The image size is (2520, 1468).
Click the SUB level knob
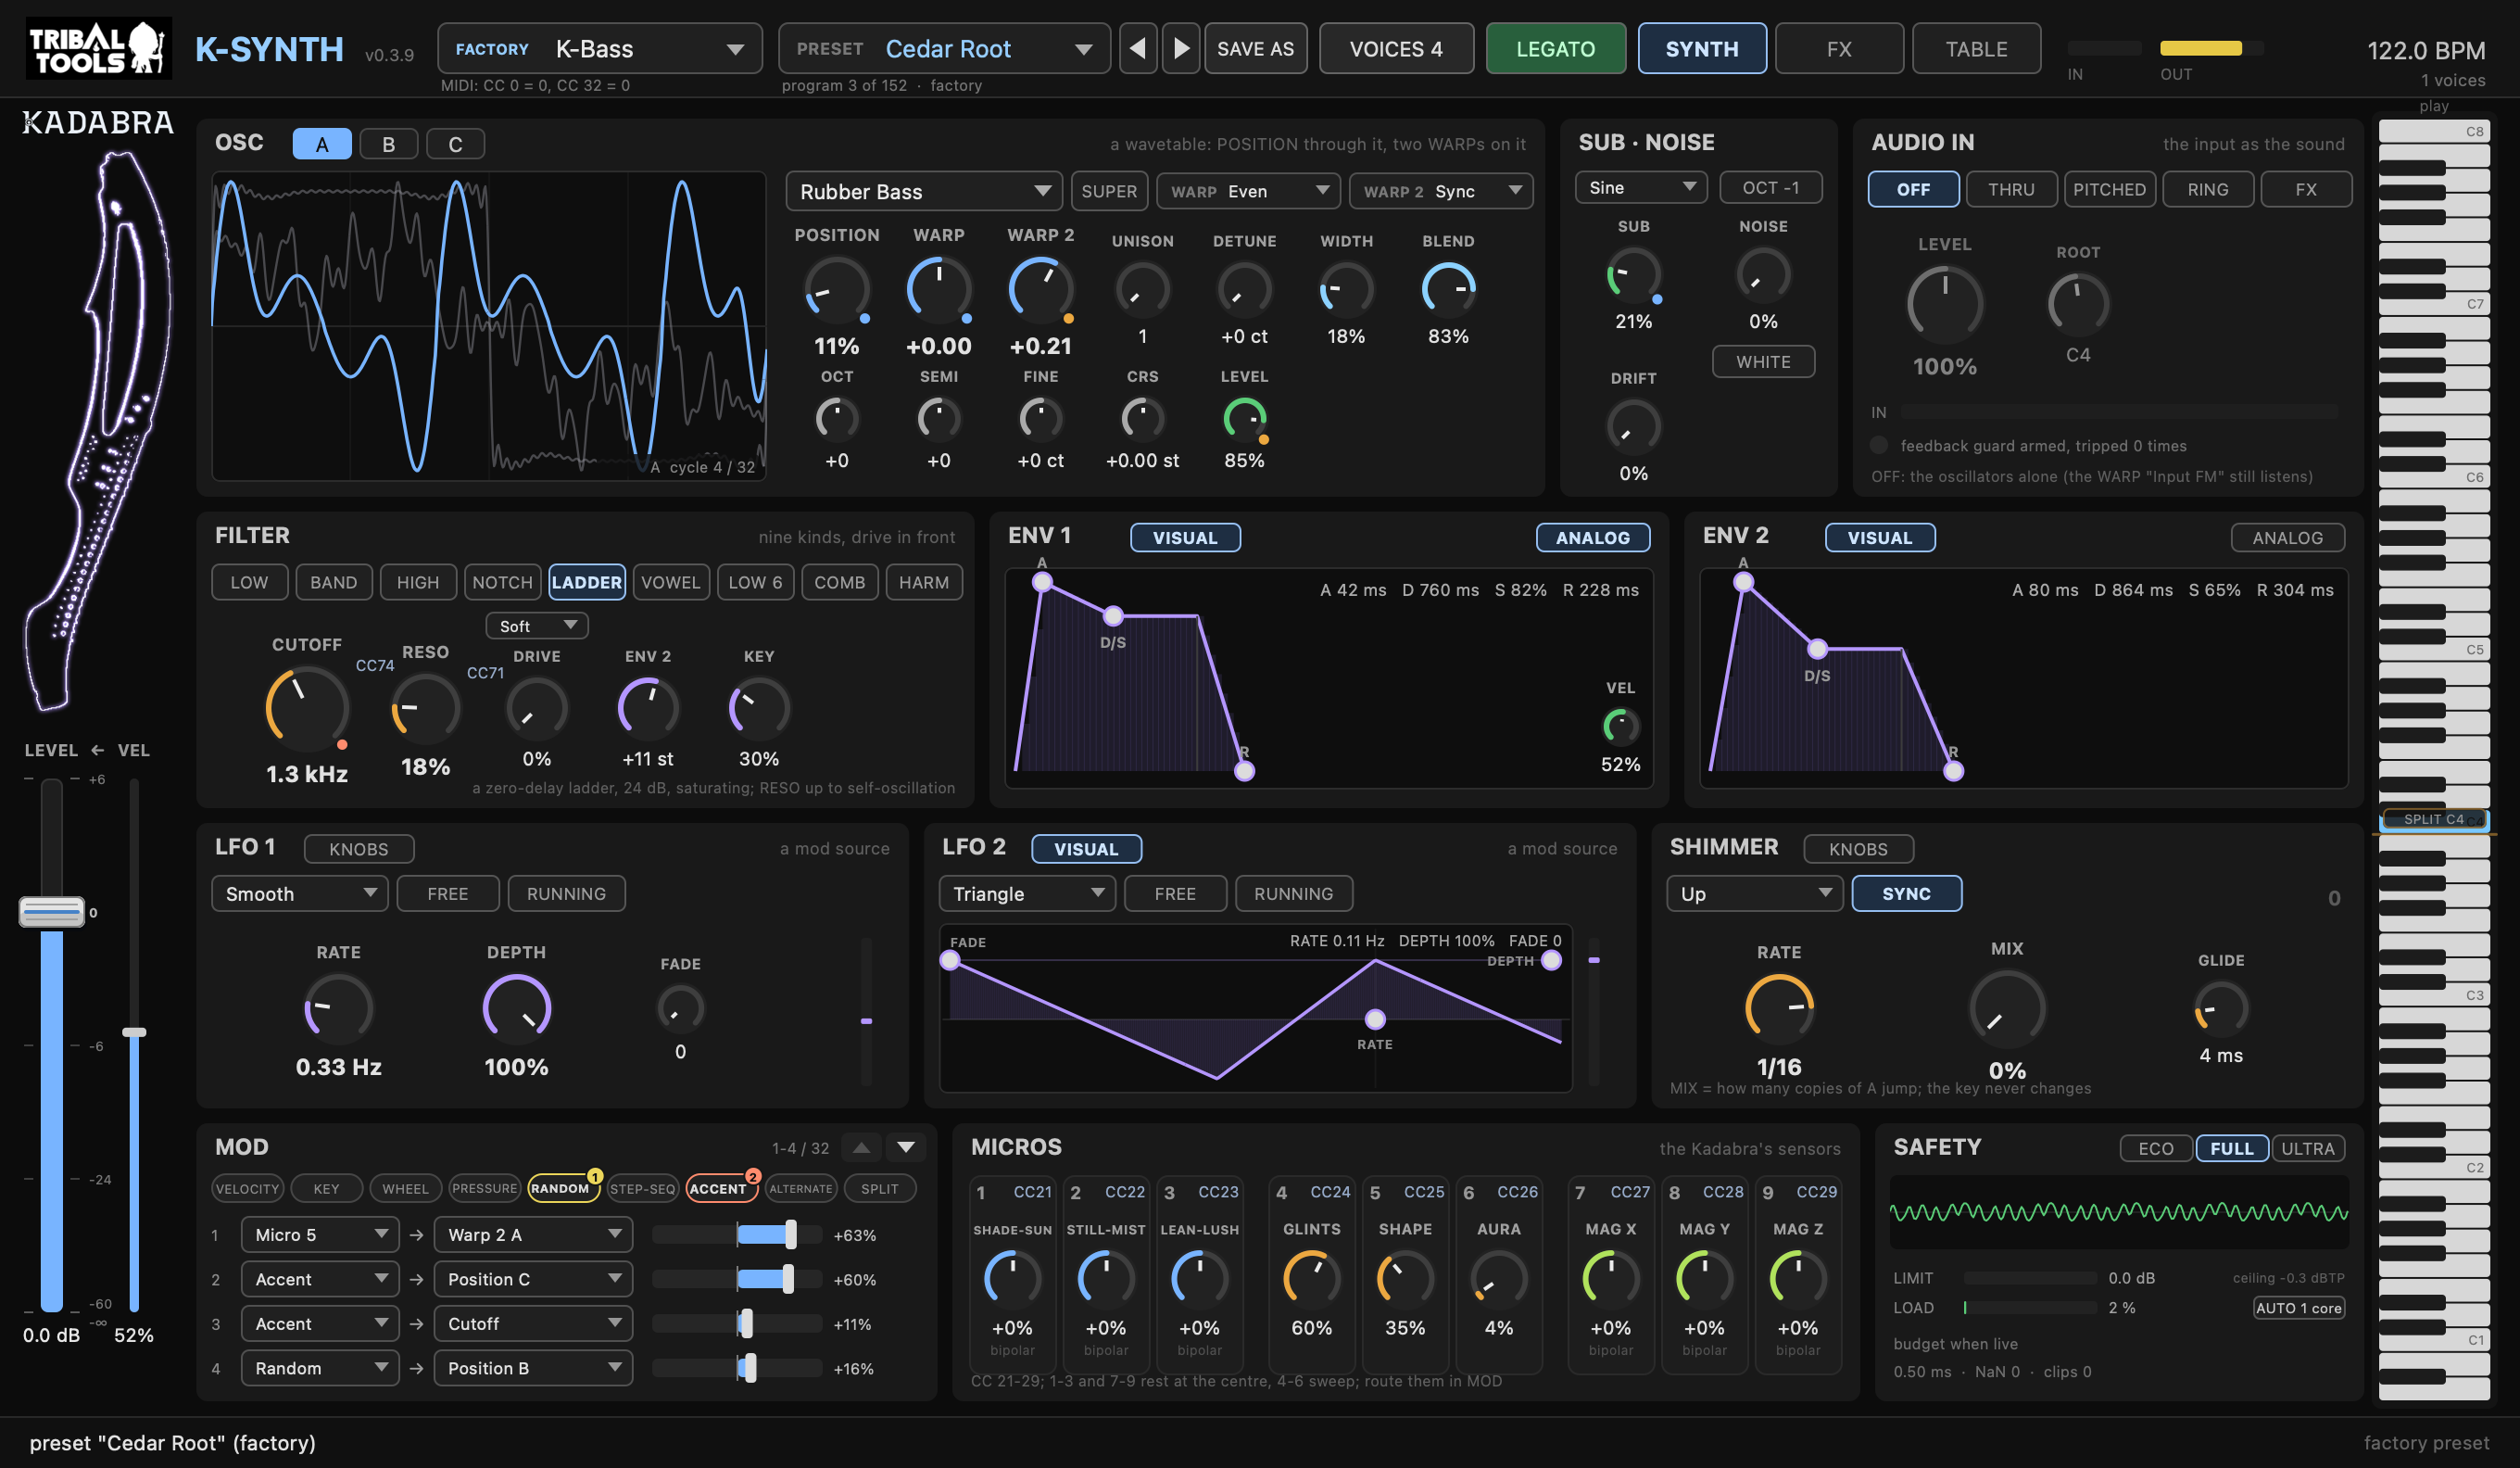click(x=1633, y=274)
